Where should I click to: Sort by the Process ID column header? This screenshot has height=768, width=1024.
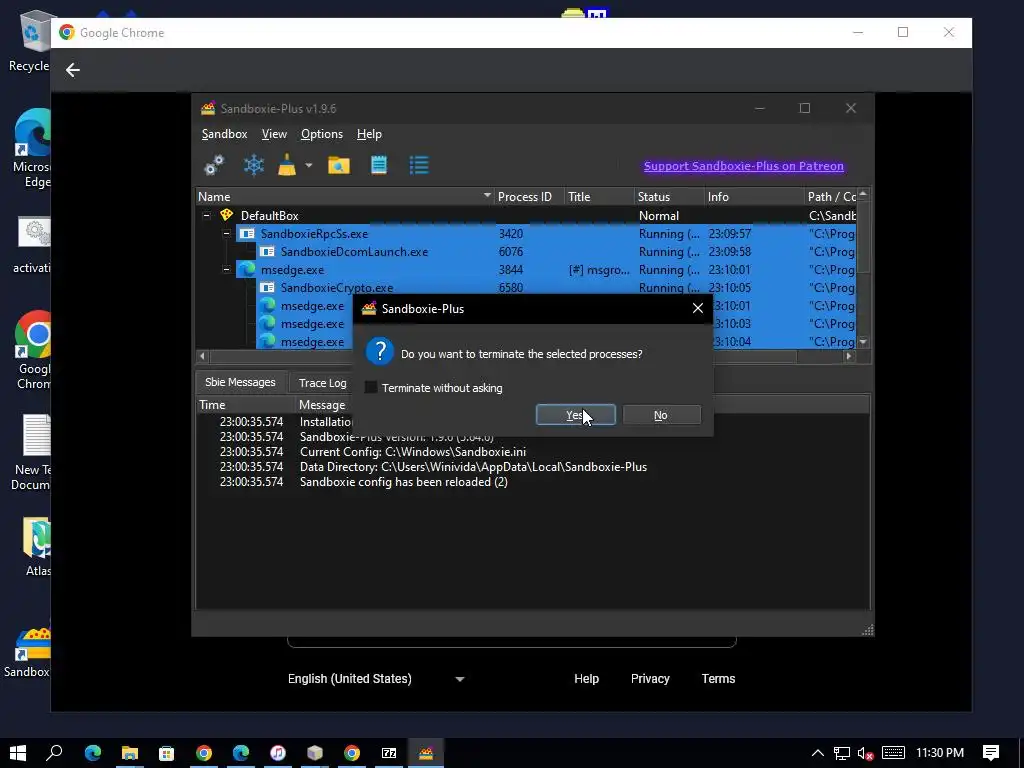coord(529,197)
